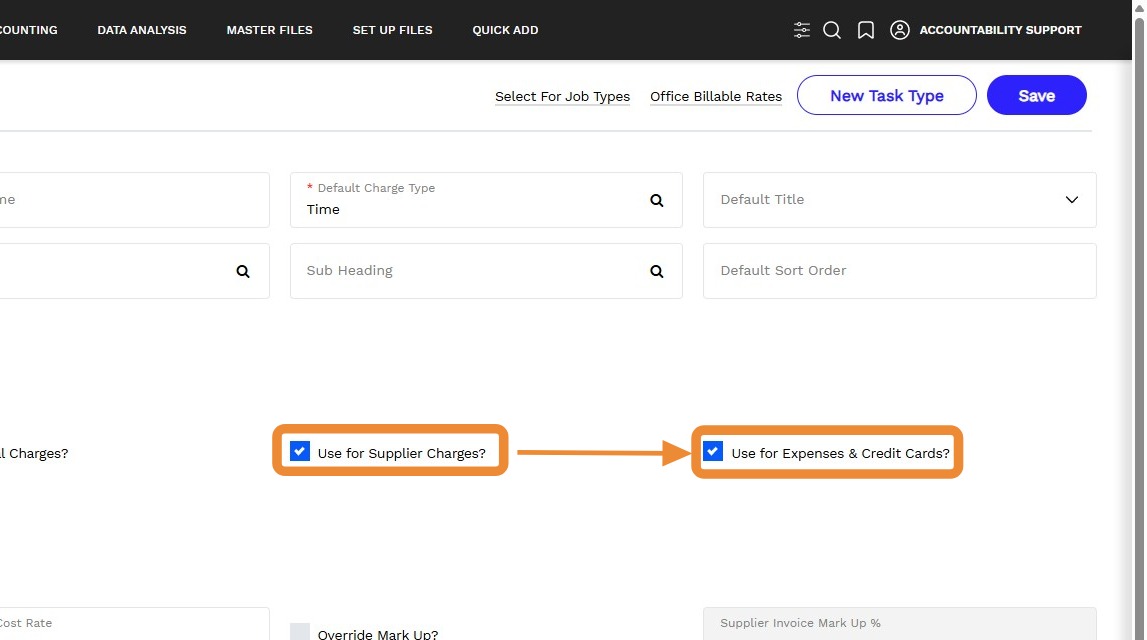
Task: Click Accountability Support user name
Action: pos(1000,30)
